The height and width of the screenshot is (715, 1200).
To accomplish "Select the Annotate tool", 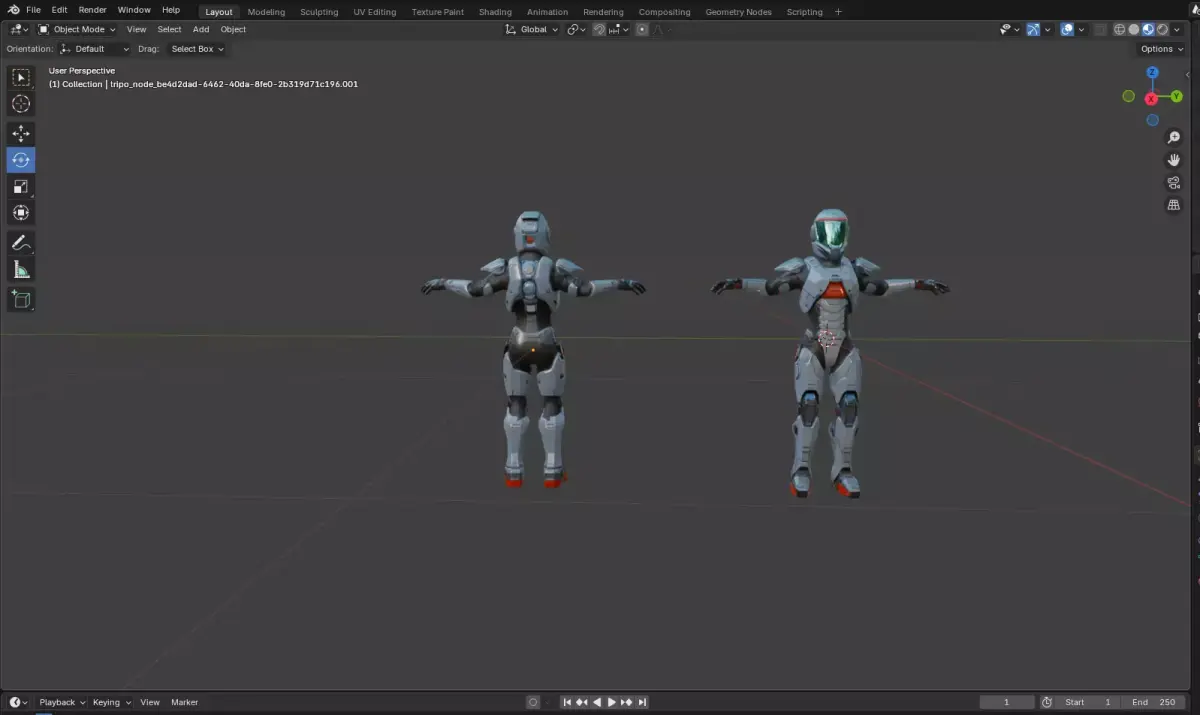I will click(x=21, y=242).
